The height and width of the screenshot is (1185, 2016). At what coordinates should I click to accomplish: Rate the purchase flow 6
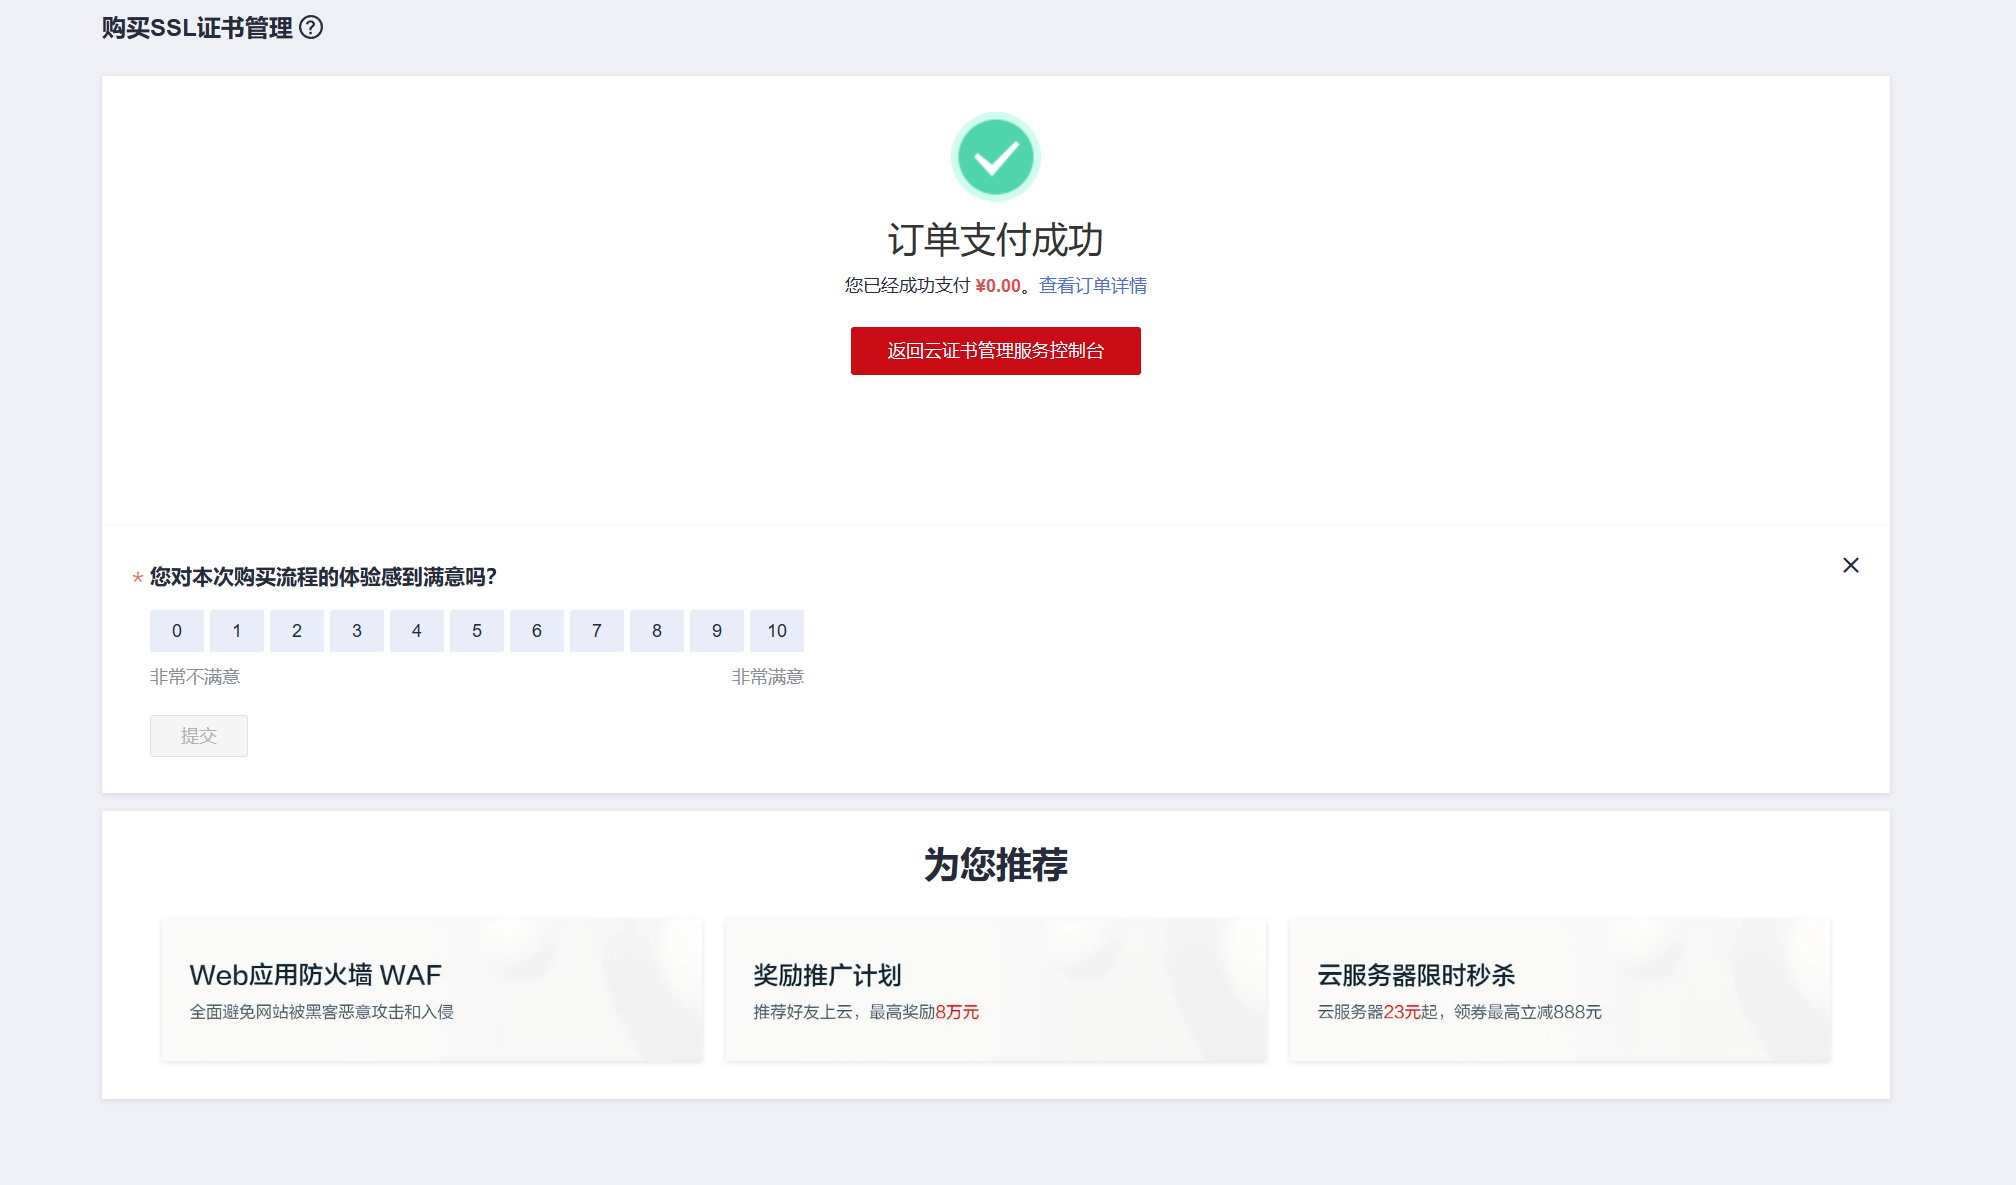537,631
